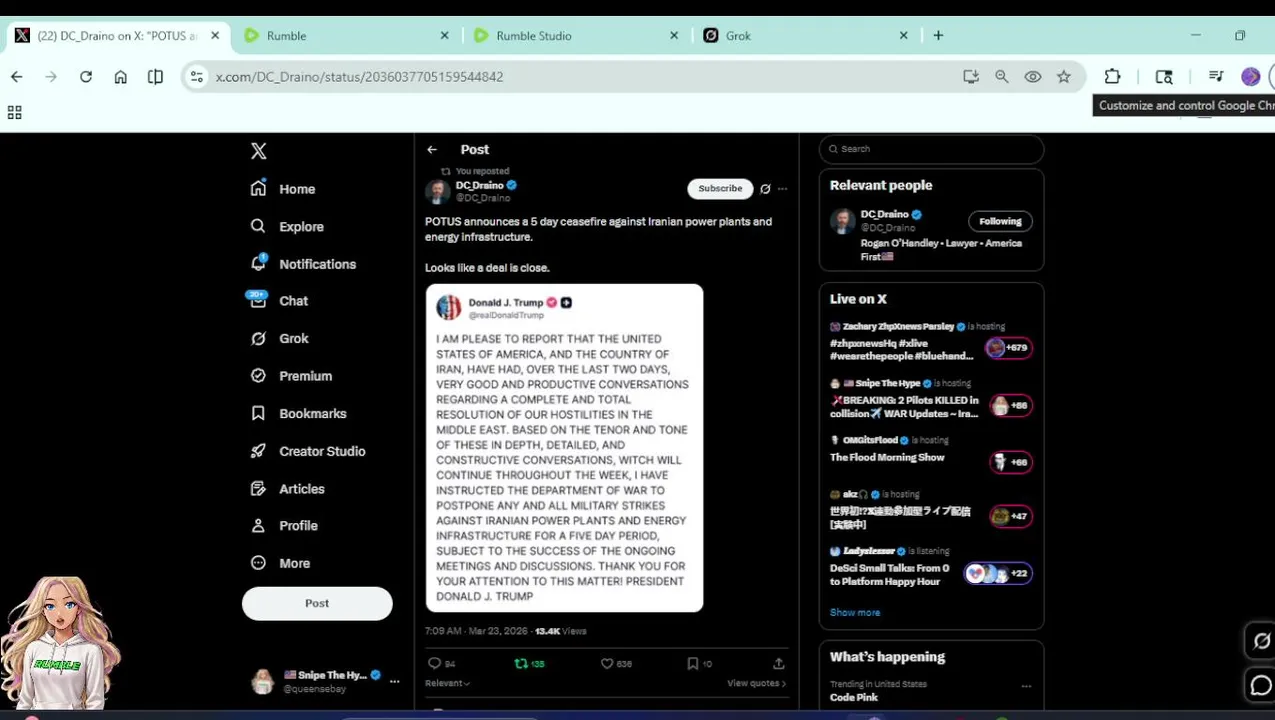Share the post

[779, 663]
